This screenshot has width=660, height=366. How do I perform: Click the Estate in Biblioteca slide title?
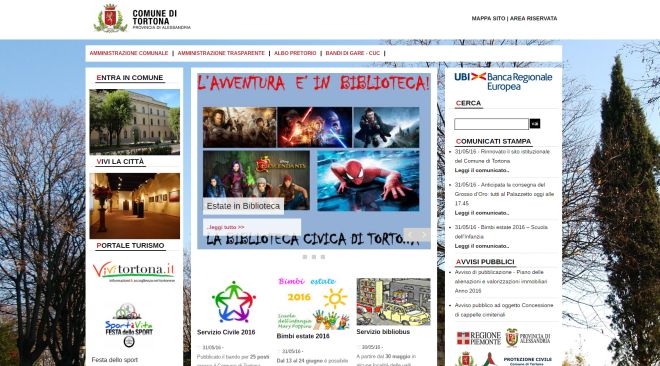coord(243,206)
